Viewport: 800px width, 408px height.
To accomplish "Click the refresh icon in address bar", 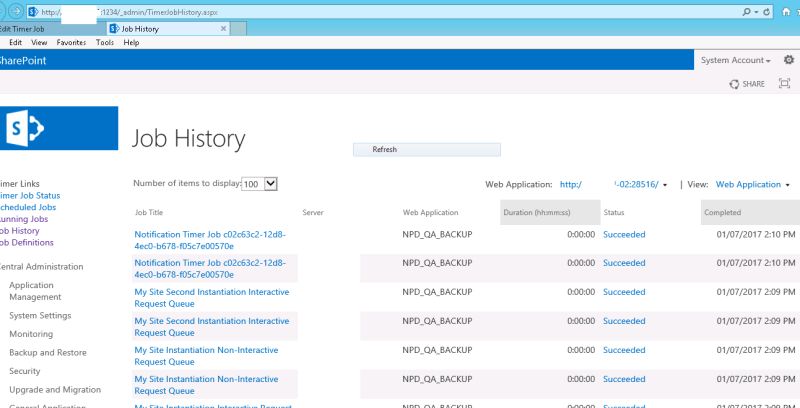I will click(766, 12).
